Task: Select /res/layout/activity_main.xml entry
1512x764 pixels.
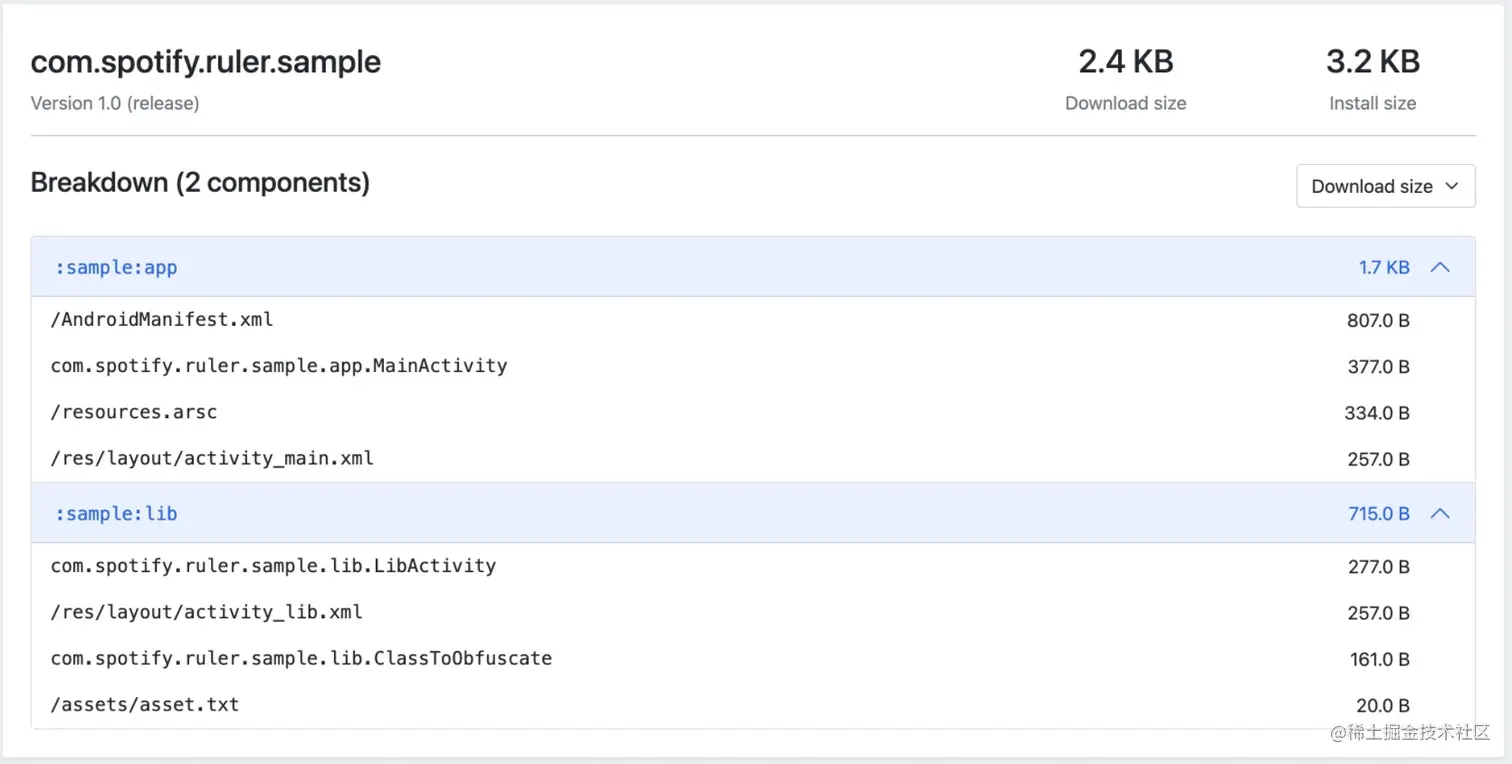Action: tap(212, 458)
